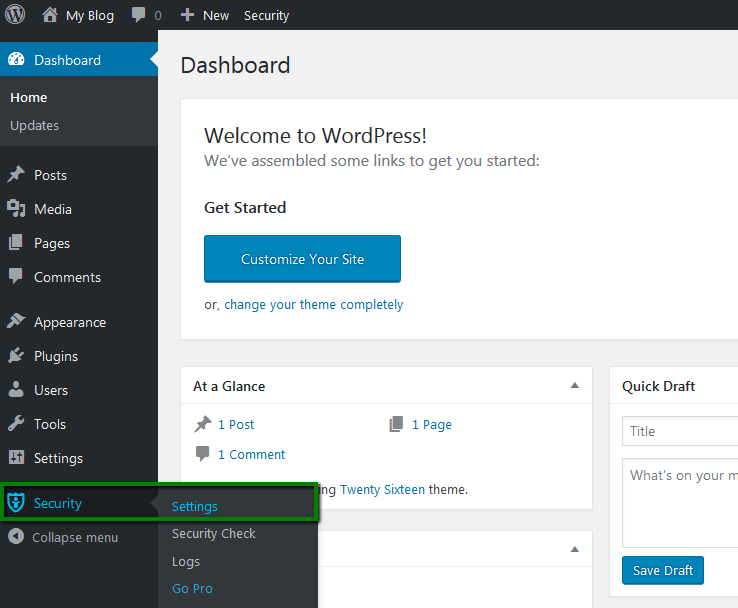Click the Quick Draft Title field
The height and width of the screenshot is (608, 738).
click(680, 431)
